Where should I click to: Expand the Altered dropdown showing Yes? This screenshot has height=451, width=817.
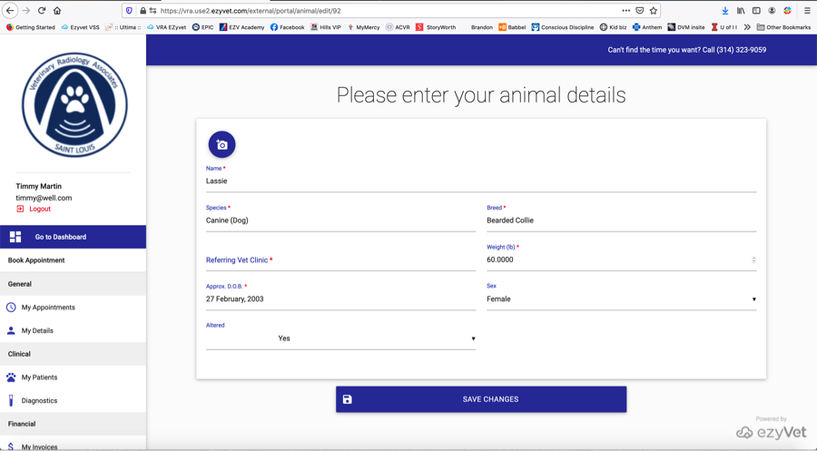340,338
